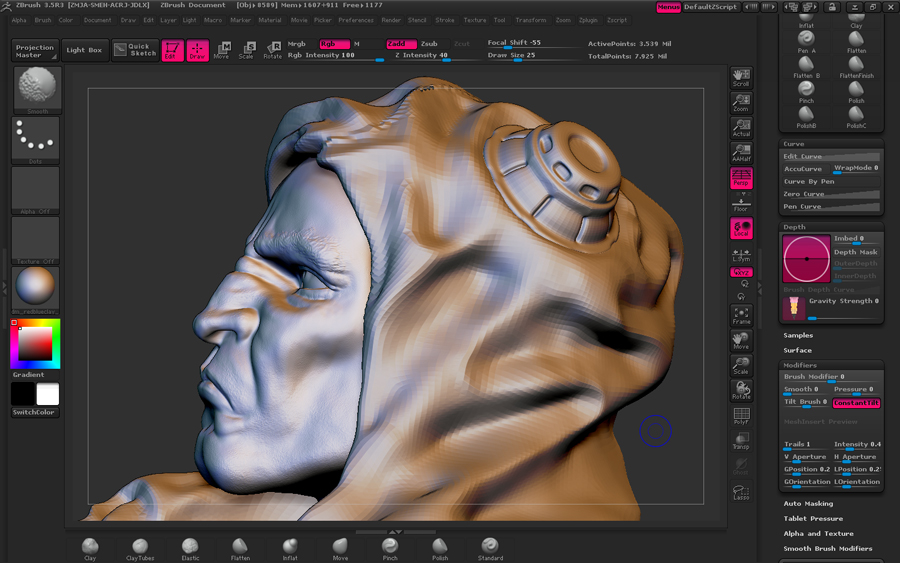Launch Projection Master
The image size is (900, 563).
pyautogui.click(x=34, y=51)
